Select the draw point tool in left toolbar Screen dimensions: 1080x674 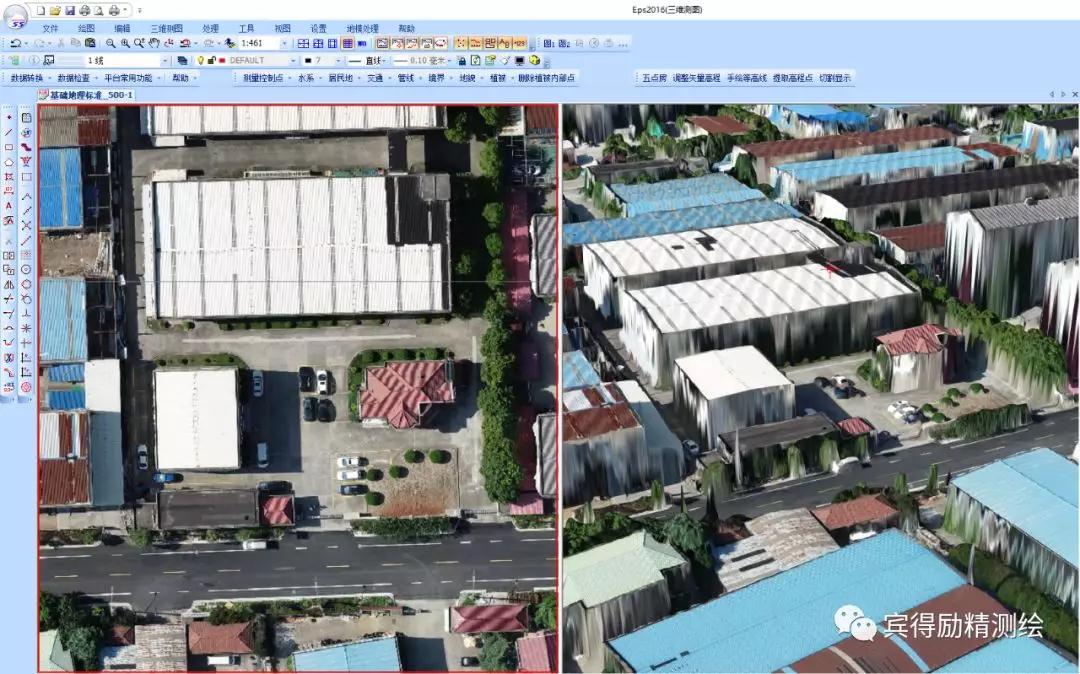[9, 116]
